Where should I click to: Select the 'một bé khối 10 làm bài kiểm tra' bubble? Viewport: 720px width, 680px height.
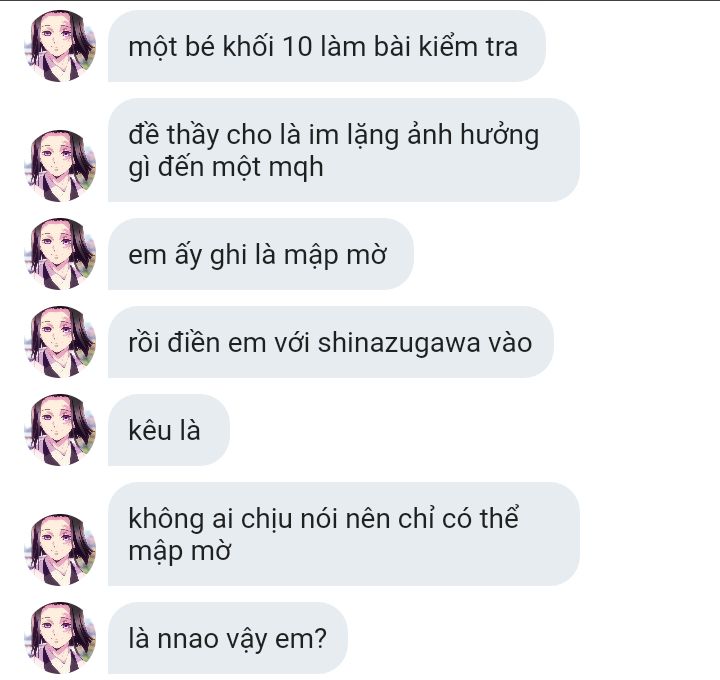326,46
